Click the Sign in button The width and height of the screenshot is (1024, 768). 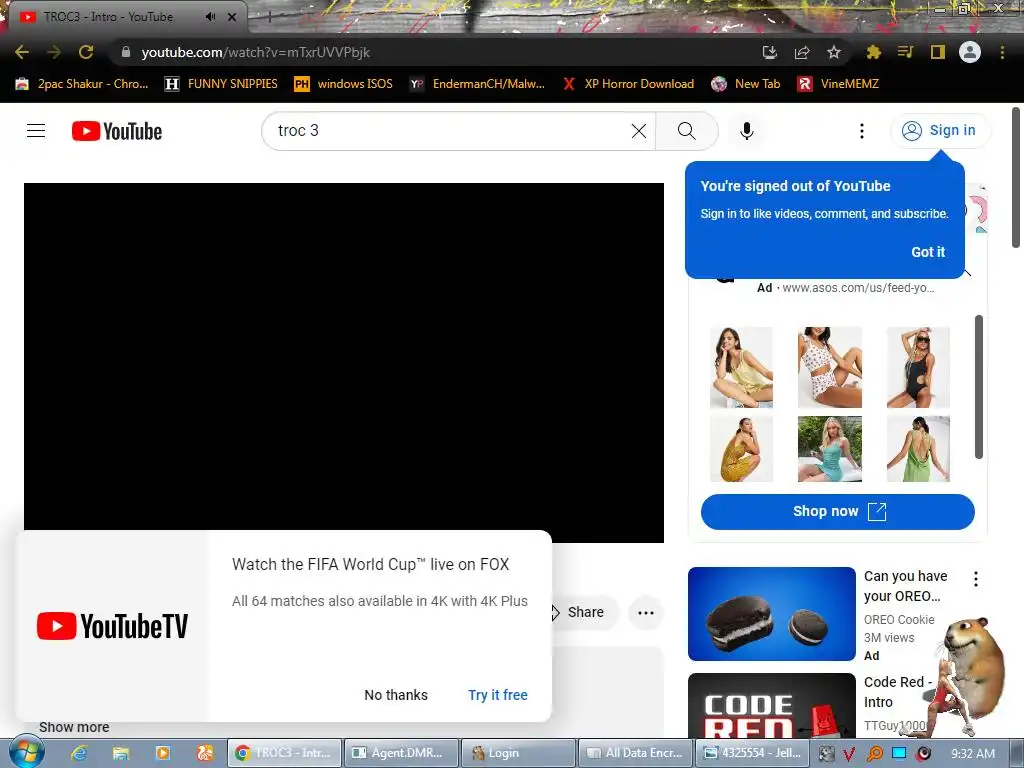(940, 131)
